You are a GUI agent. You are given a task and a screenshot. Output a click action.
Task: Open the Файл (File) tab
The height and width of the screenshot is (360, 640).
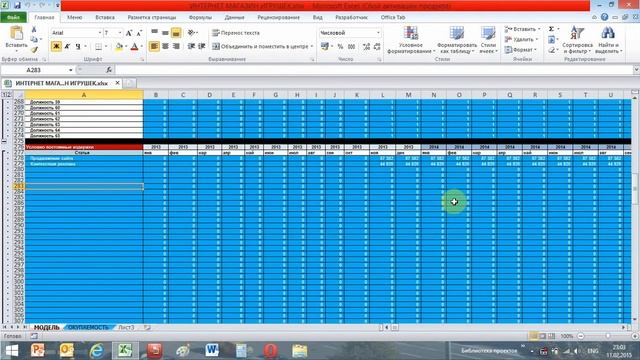[x=13, y=17]
